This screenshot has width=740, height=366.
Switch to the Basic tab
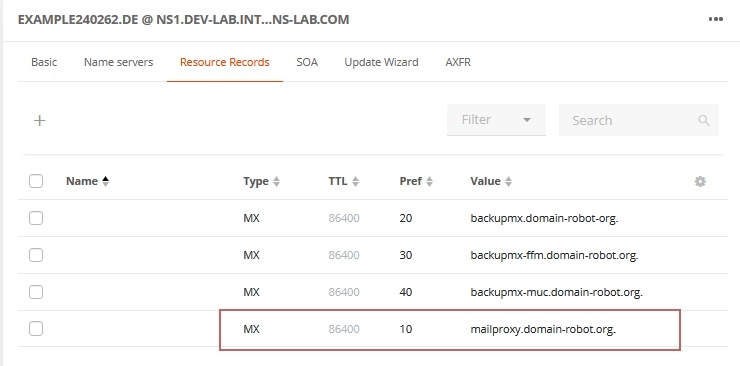(44, 62)
